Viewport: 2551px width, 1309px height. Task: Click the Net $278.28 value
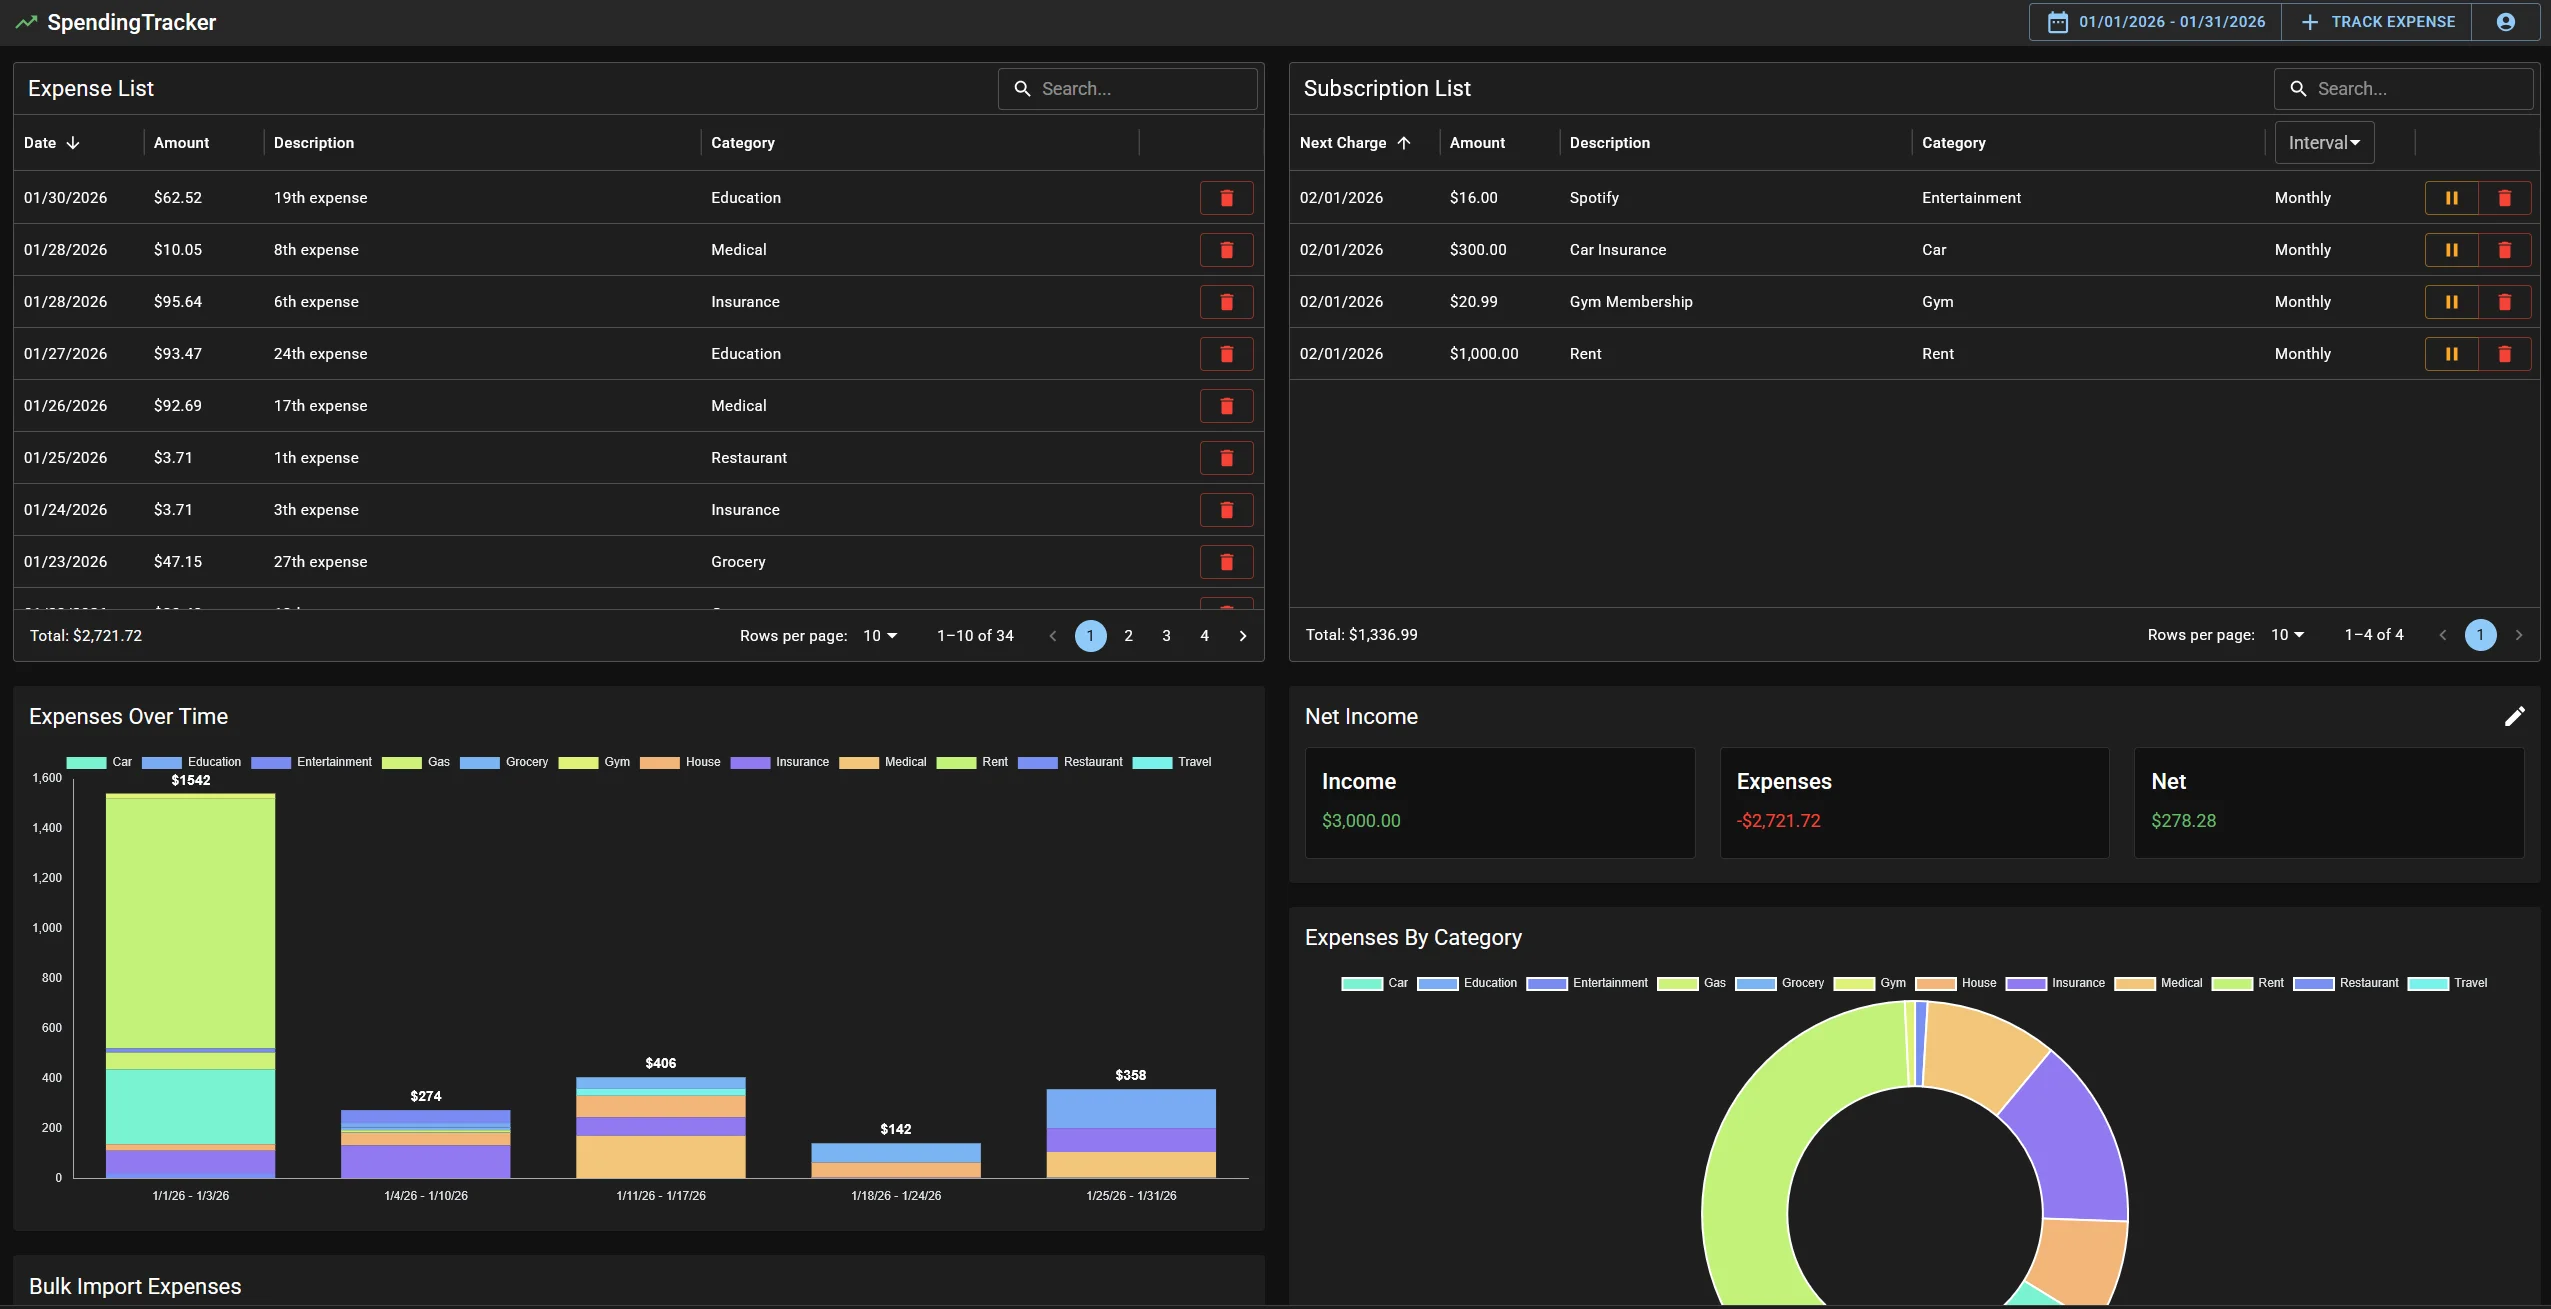(2183, 821)
